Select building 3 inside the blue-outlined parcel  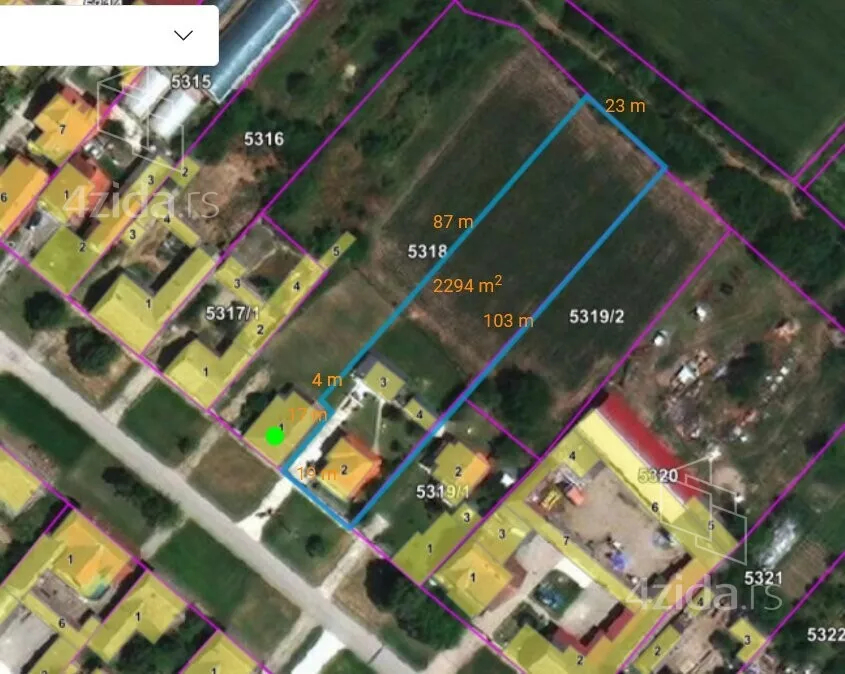click(x=384, y=380)
